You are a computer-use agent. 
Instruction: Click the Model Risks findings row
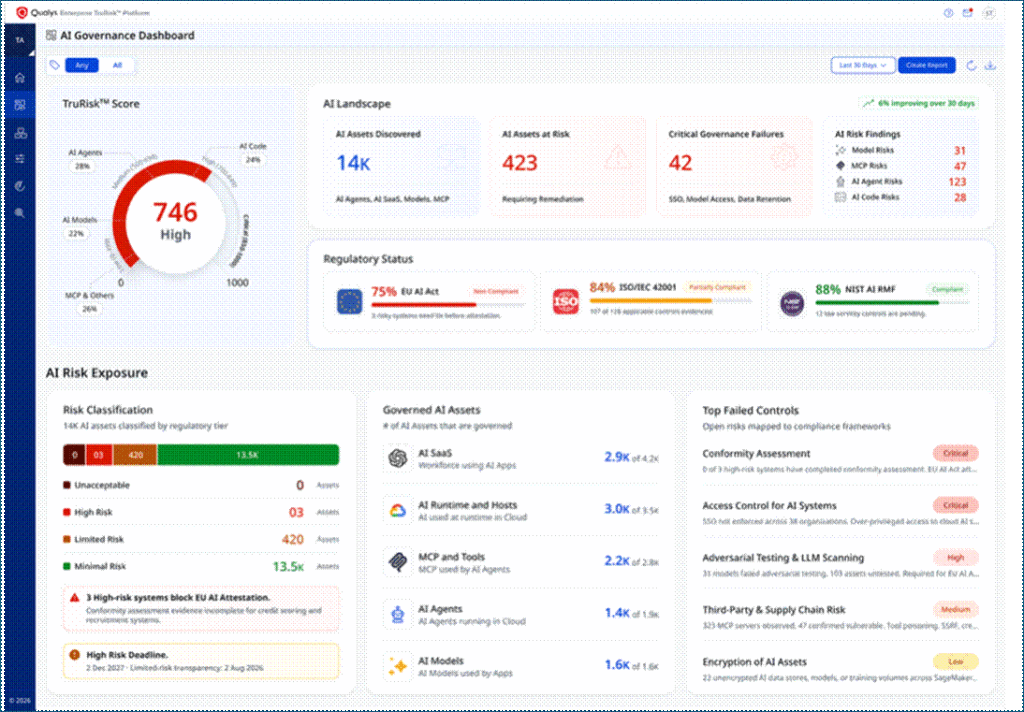[901, 150]
